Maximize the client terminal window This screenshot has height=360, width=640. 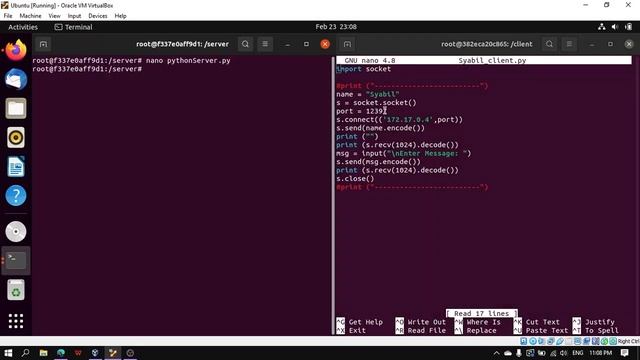(x=610, y=44)
